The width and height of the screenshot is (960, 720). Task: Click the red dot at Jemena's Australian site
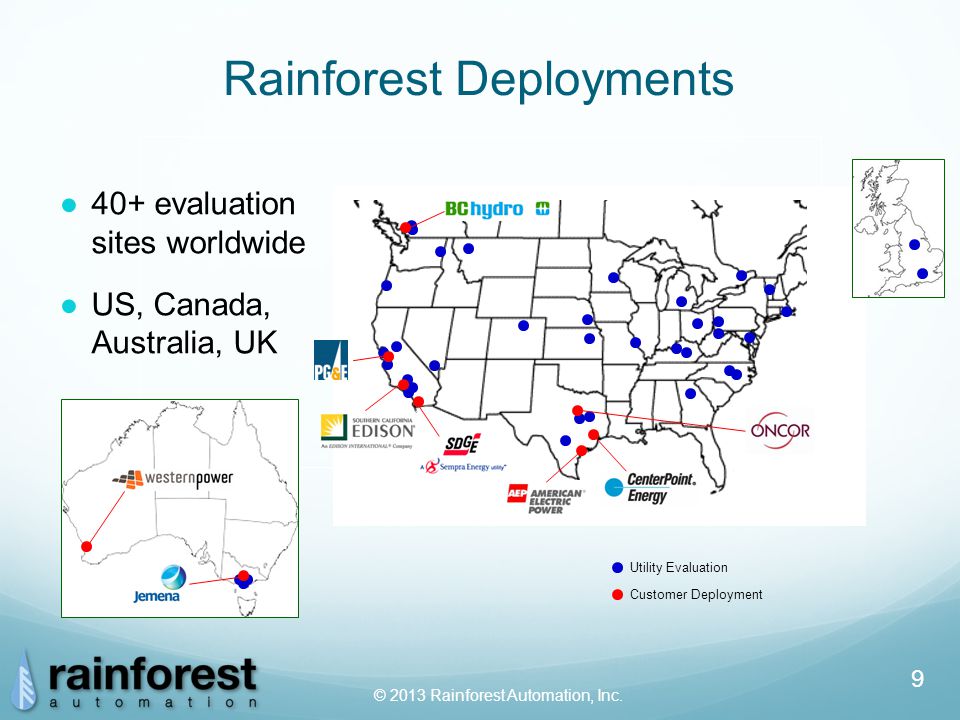coord(243,576)
